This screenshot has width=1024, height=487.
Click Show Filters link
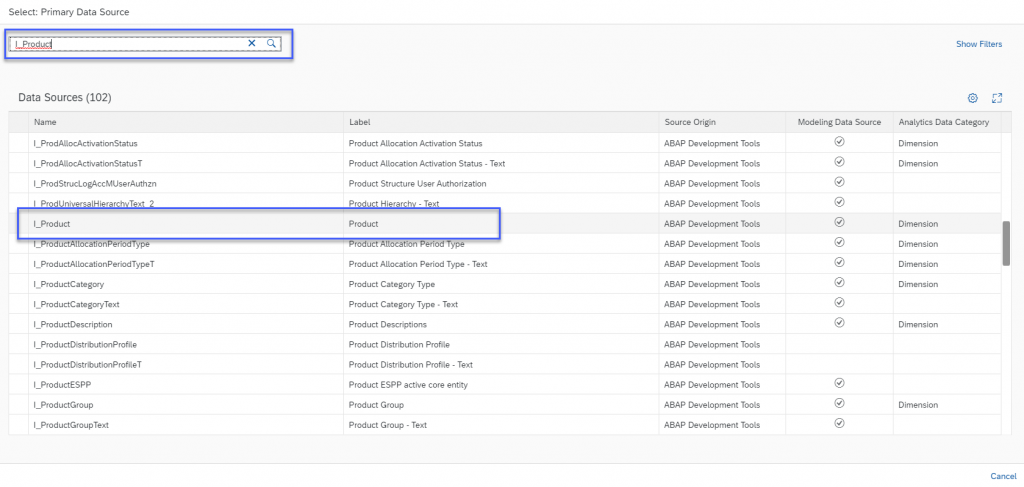[x=979, y=44]
